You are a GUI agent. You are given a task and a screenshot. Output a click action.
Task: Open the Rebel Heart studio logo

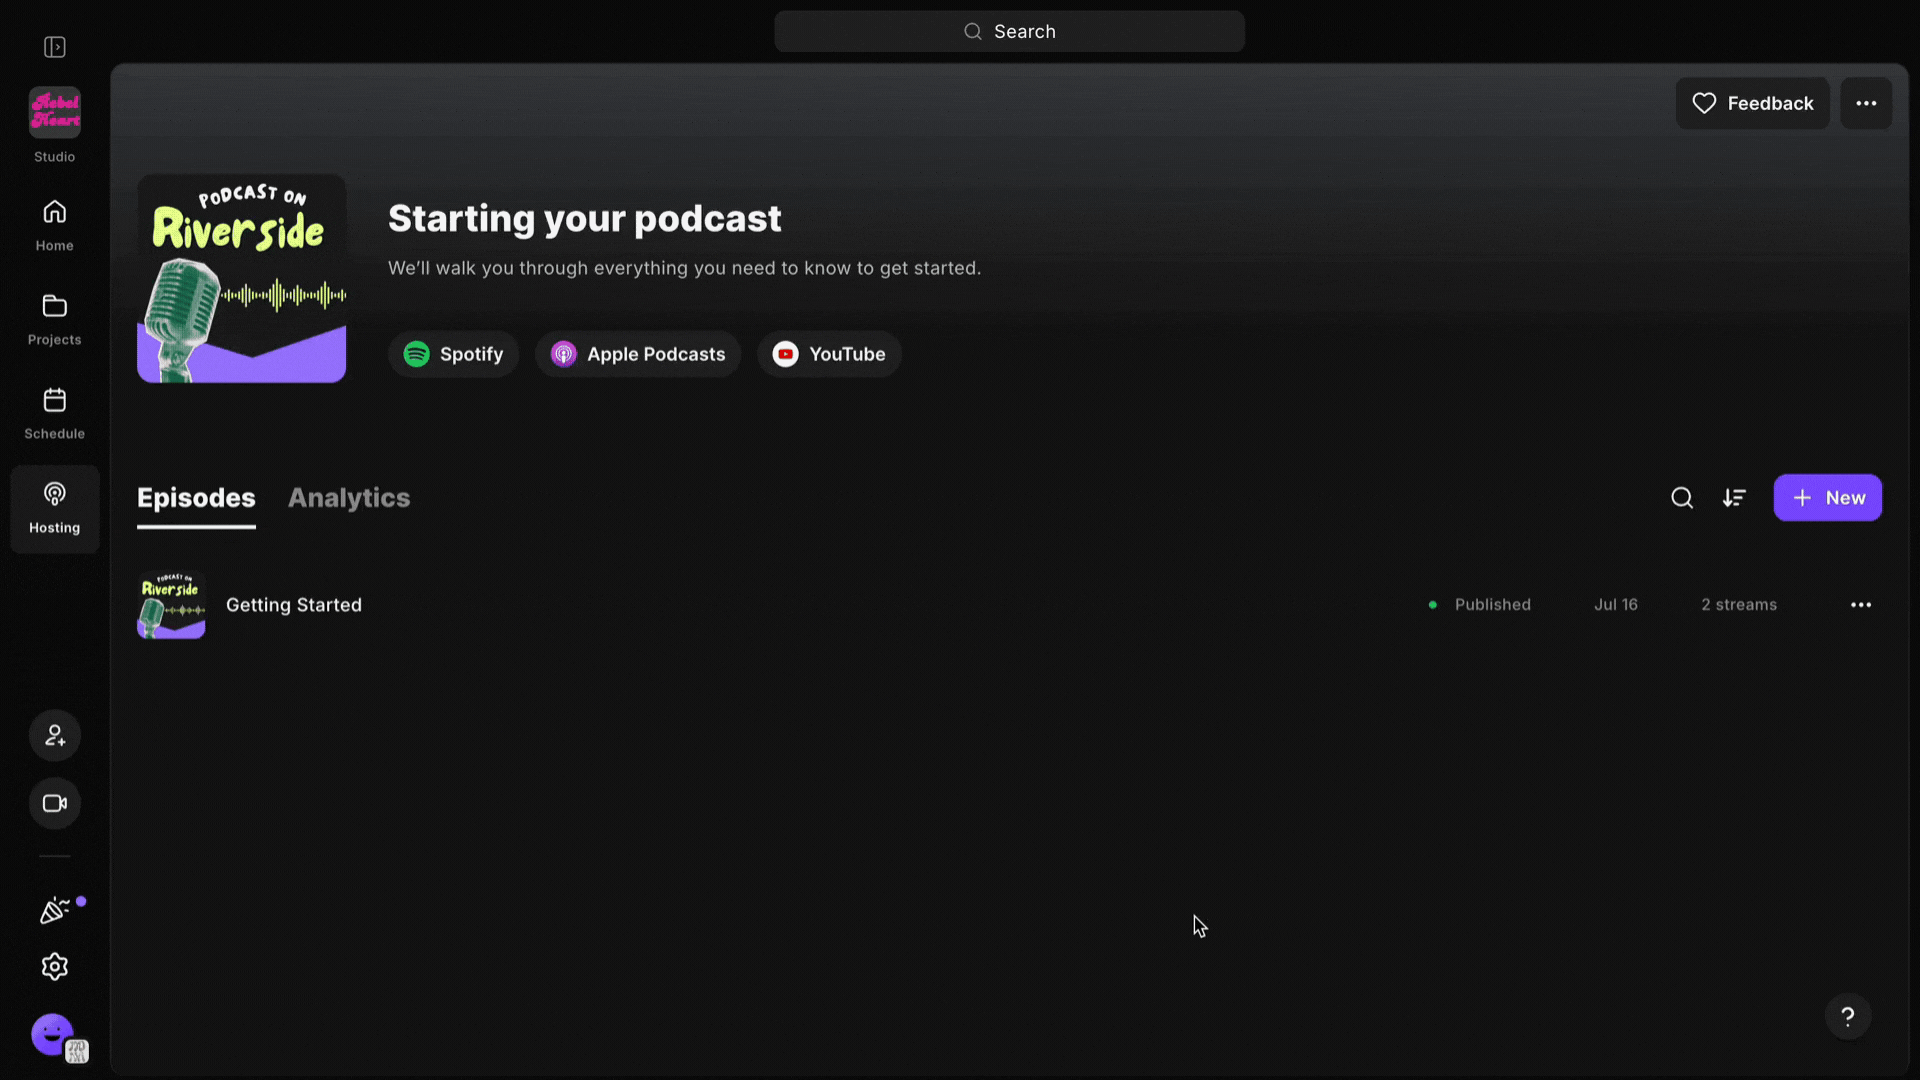point(55,112)
